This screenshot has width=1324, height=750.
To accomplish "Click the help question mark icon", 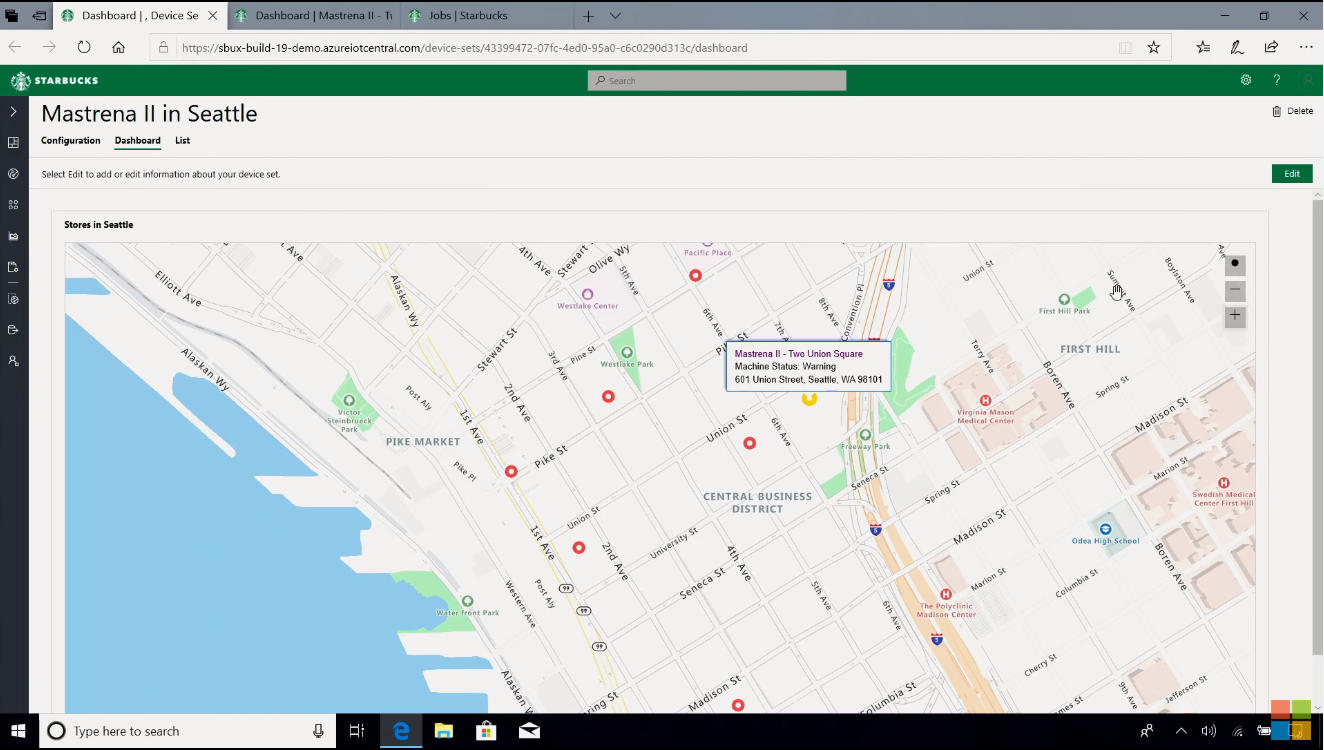I will click(1277, 80).
